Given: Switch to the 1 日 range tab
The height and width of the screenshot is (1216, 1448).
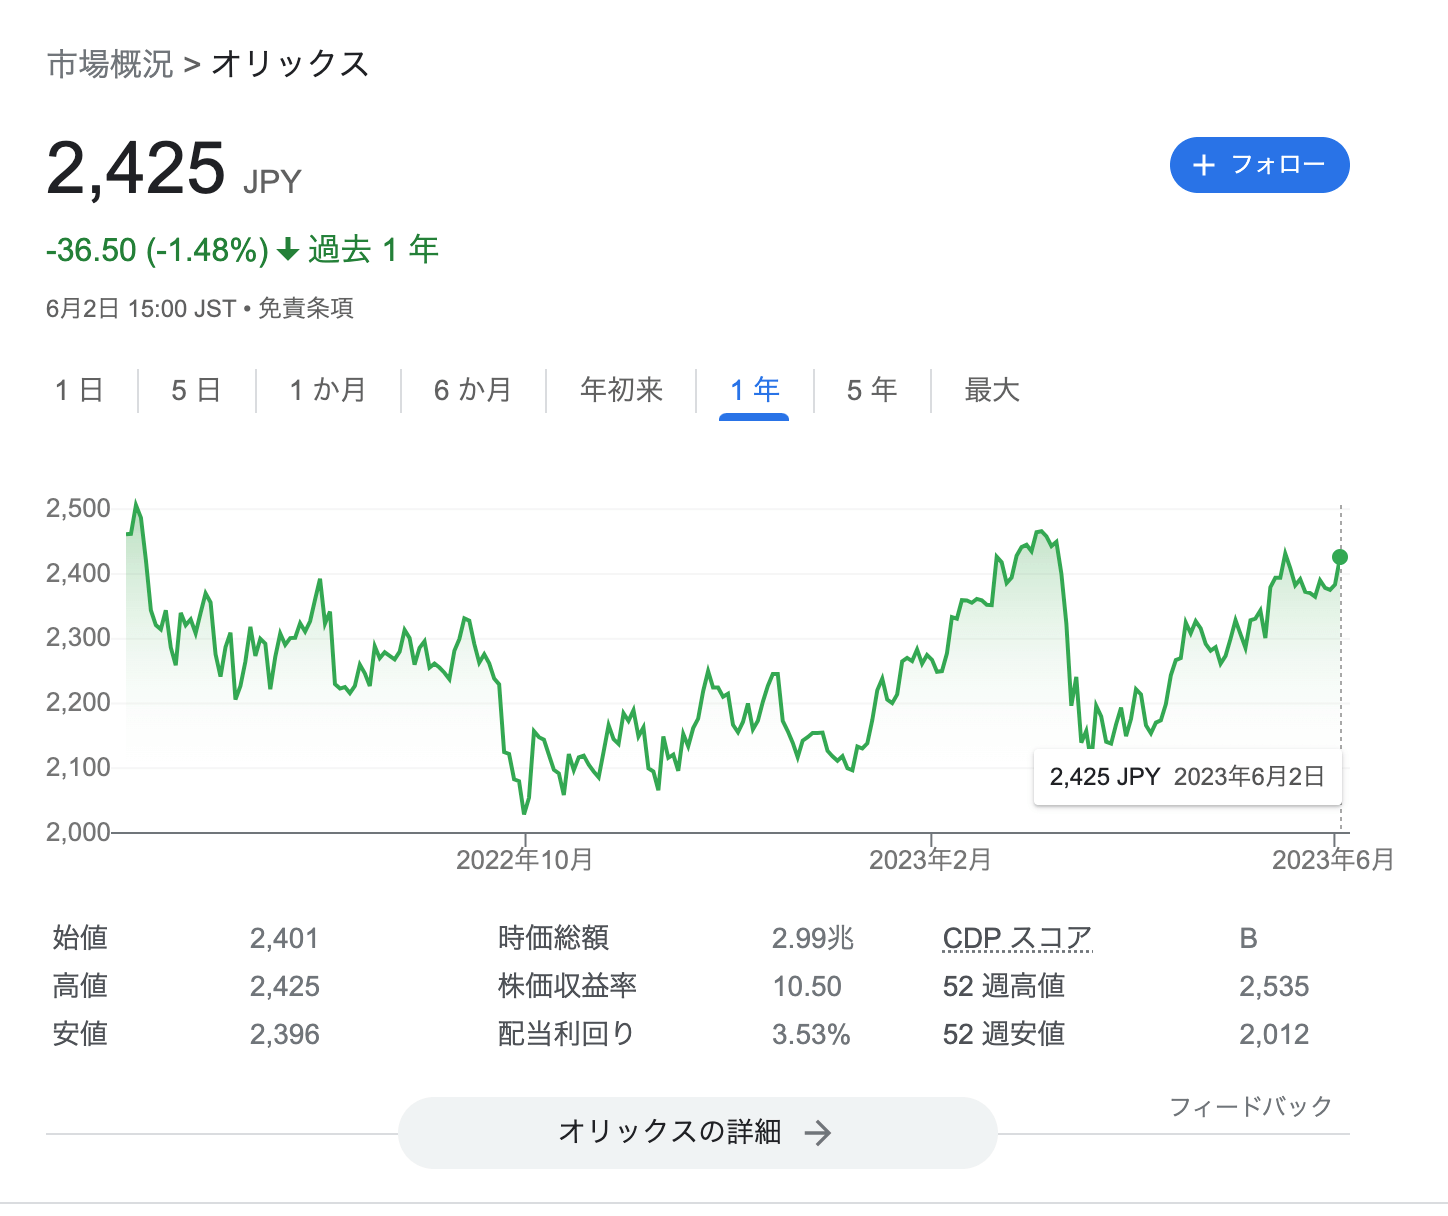Looking at the screenshot, I should click(79, 390).
